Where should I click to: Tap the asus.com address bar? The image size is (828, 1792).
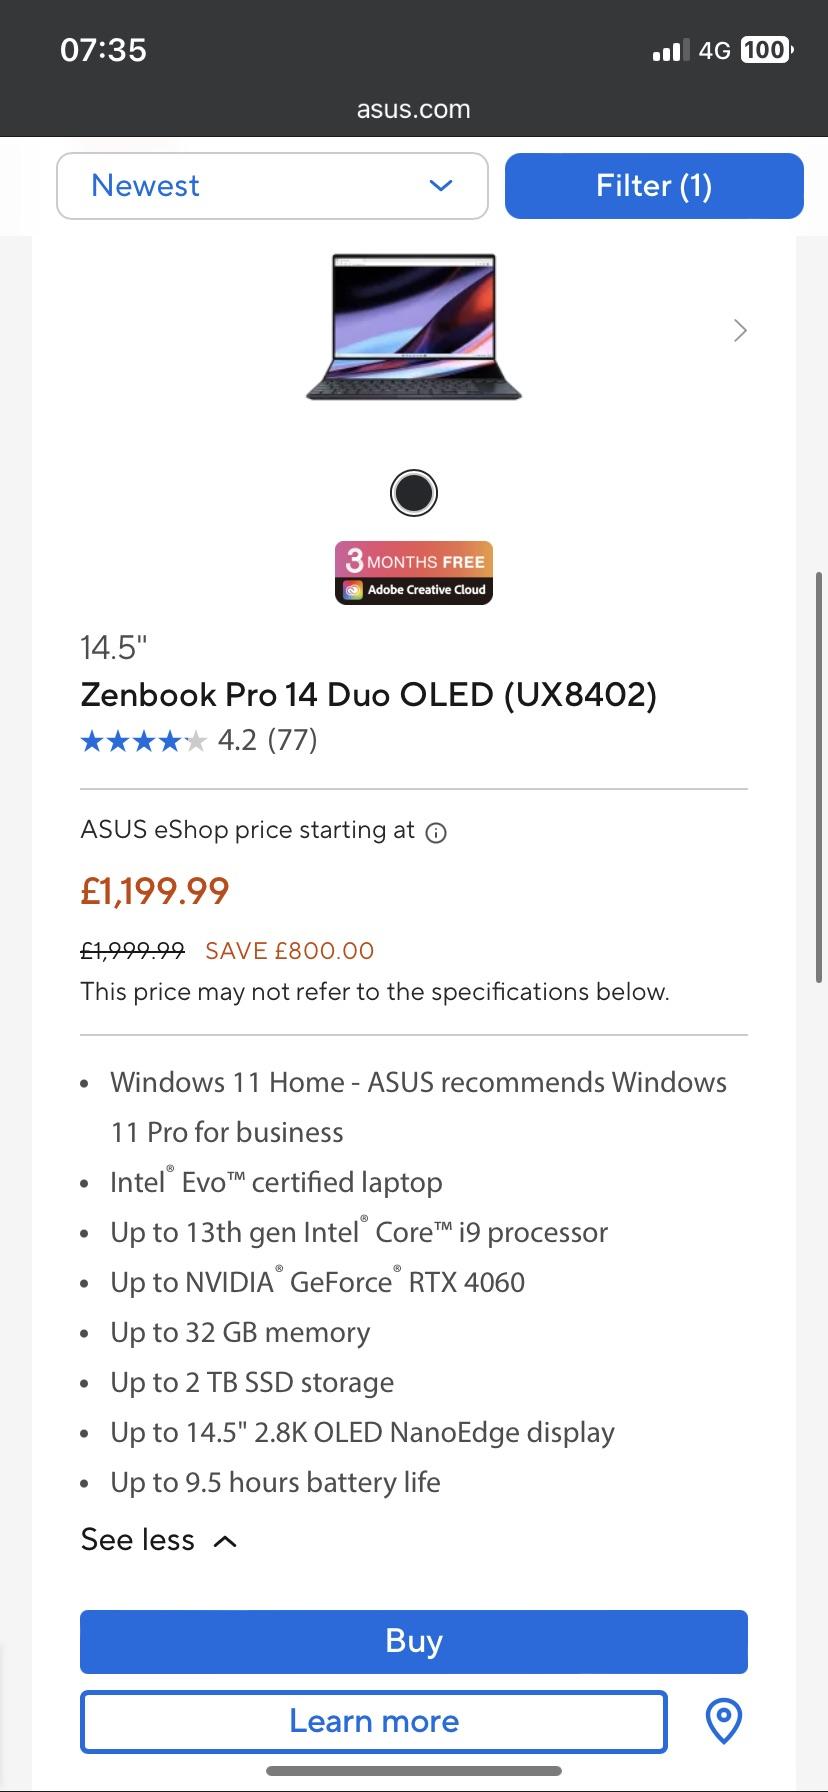pyautogui.click(x=414, y=109)
